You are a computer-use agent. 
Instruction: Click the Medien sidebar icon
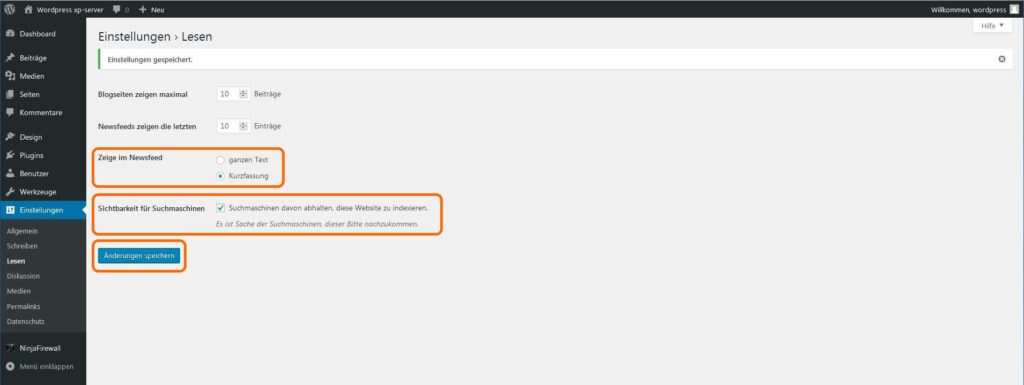point(10,76)
